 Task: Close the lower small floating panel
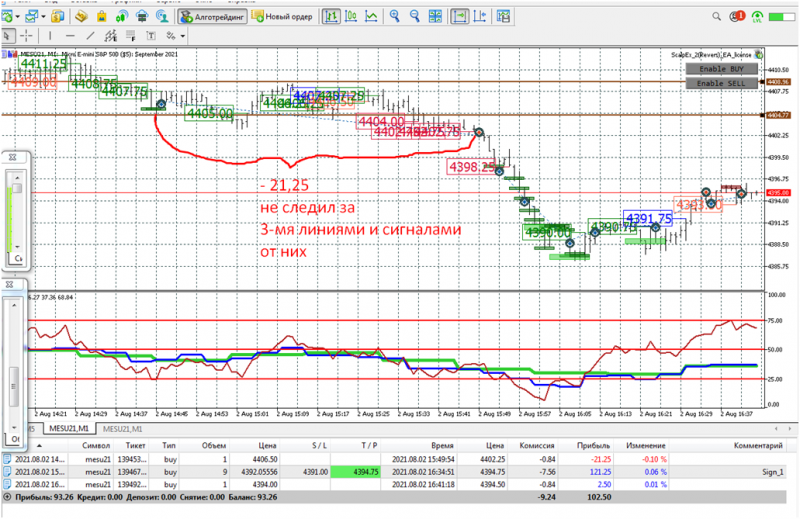point(9,284)
